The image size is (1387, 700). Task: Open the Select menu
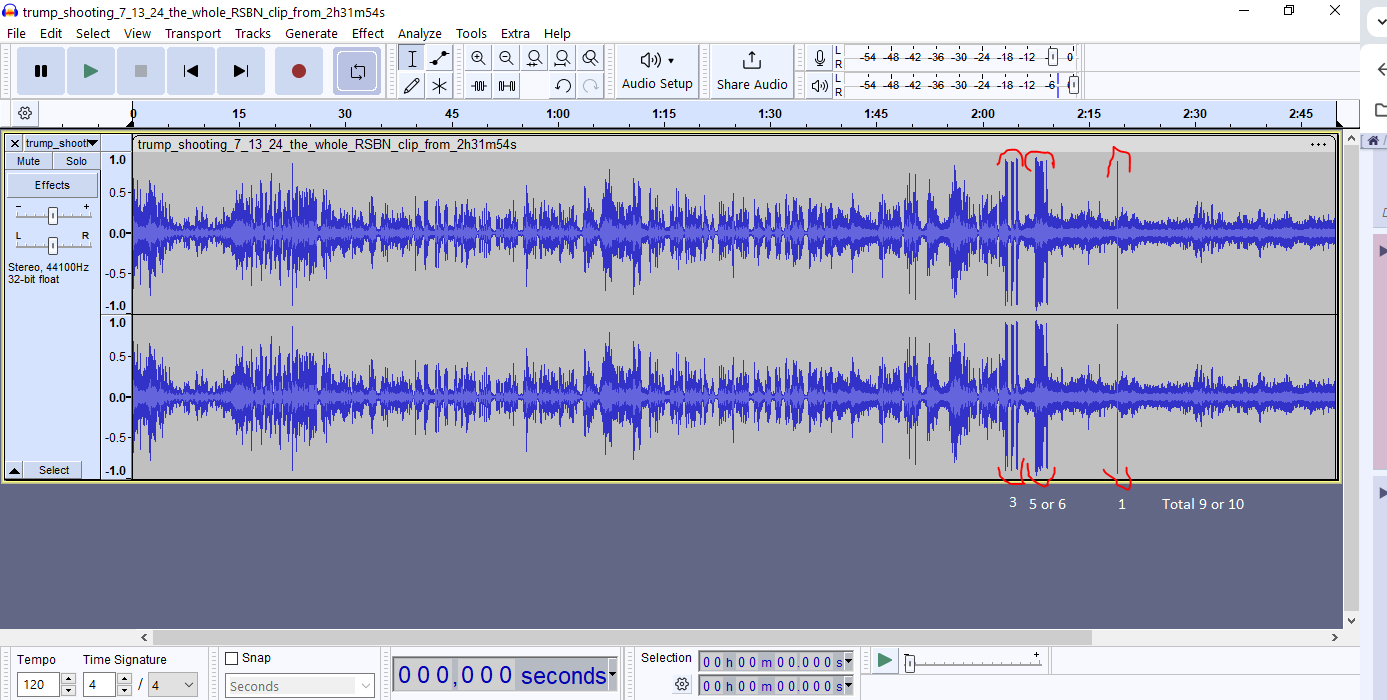pos(93,33)
